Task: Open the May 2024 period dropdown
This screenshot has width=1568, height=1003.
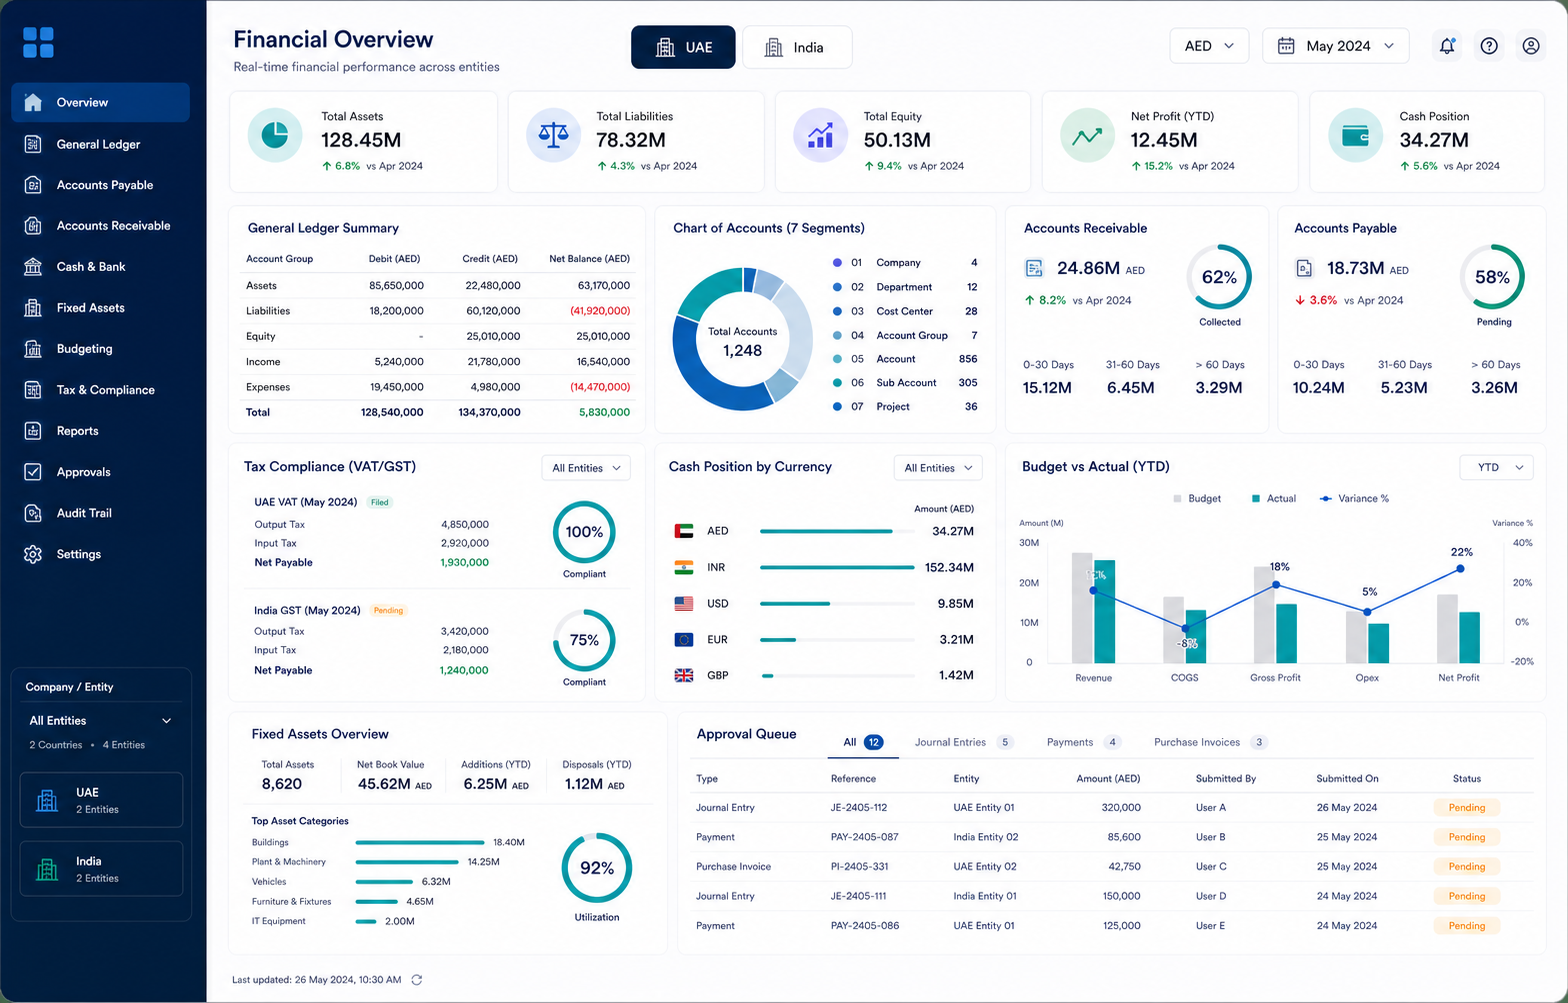Action: [1336, 46]
